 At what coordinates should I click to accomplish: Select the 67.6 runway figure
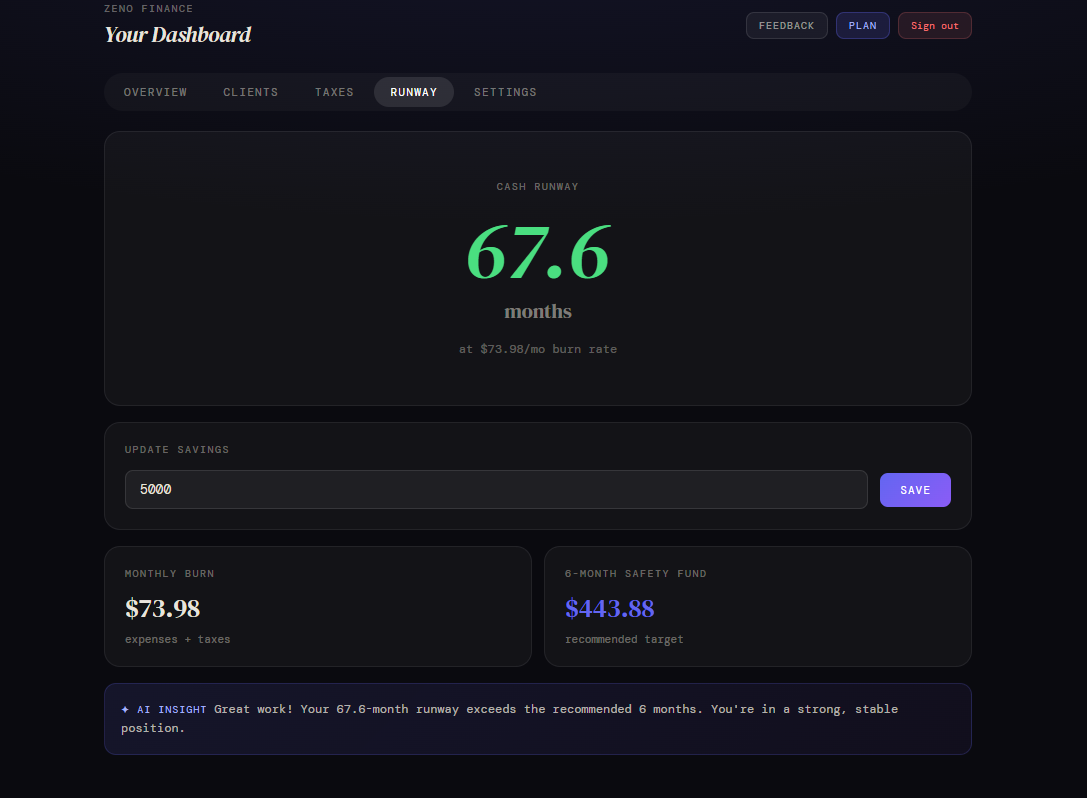(x=538, y=253)
